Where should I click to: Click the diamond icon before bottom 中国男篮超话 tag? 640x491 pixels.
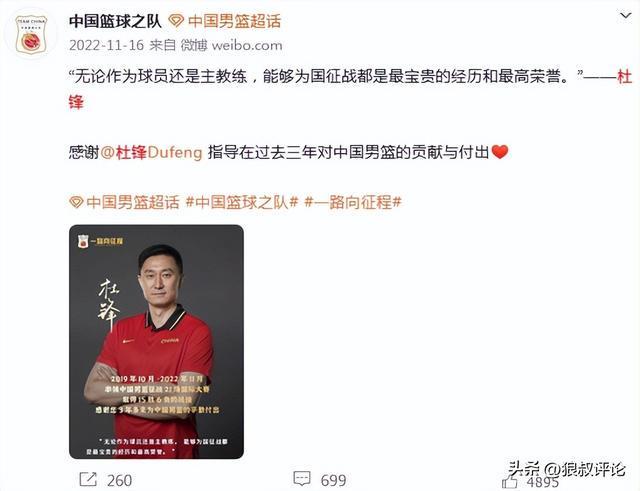point(76,202)
